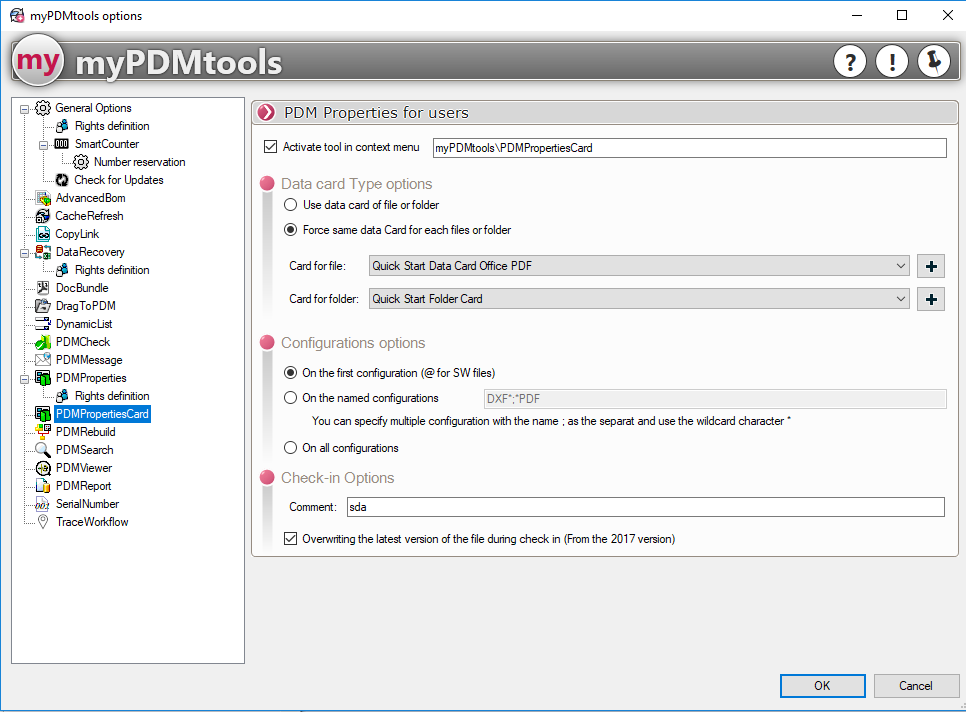
Task: Click the CopyLink icon in tree
Action: [43, 234]
